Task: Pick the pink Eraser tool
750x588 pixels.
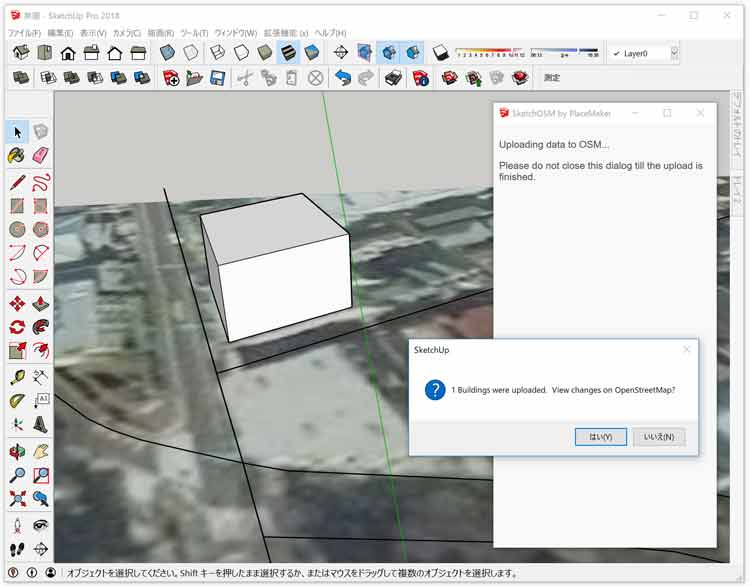Action: [x=41, y=155]
